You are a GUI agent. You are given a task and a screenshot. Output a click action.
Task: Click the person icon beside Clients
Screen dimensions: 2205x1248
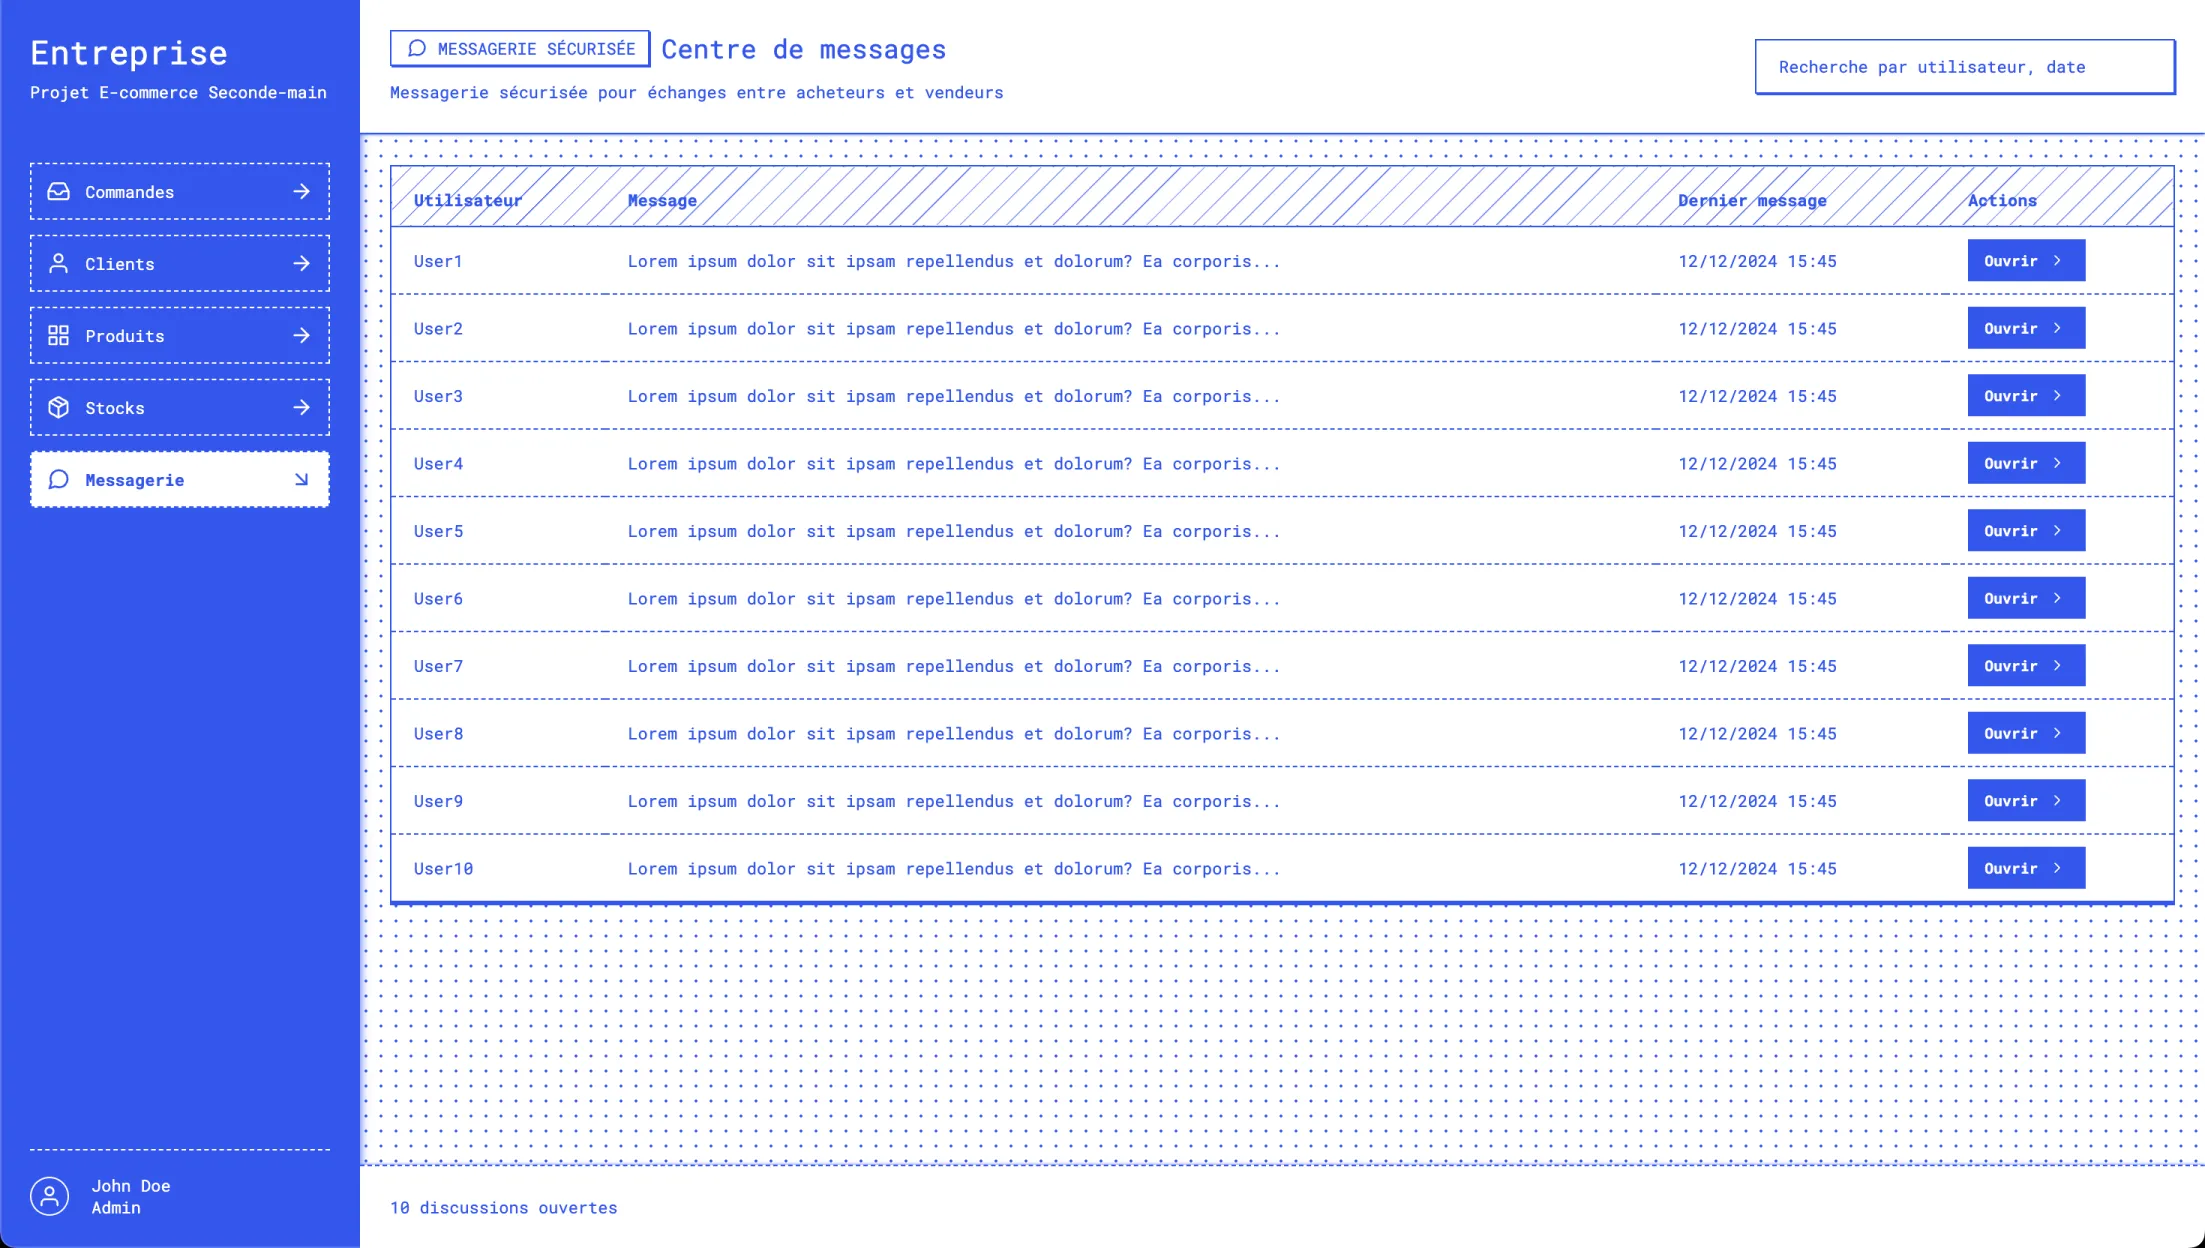point(59,263)
